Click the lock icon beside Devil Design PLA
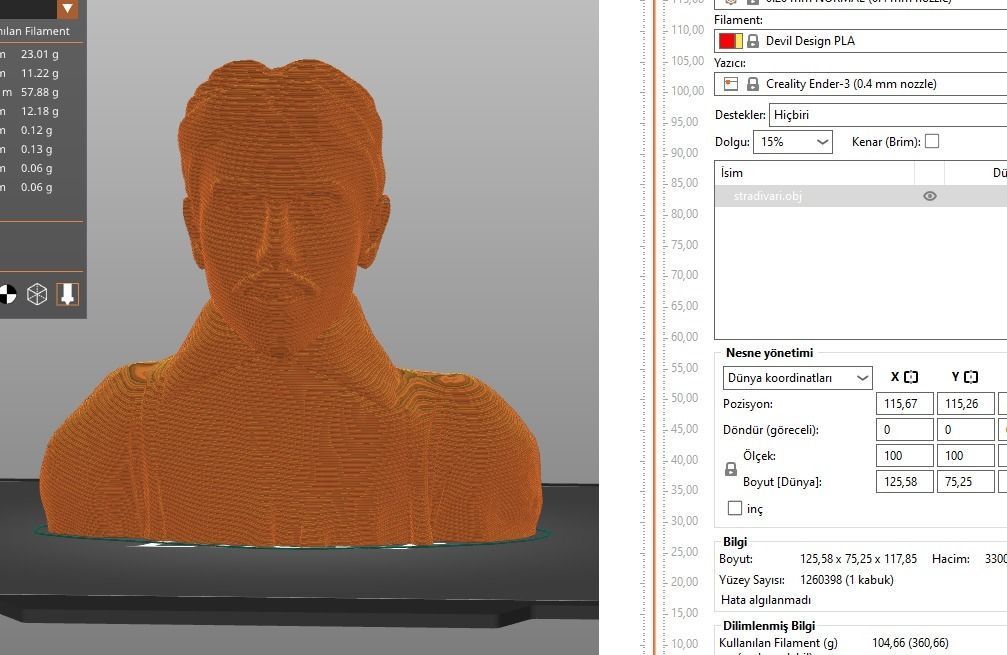The width and height of the screenshot is (1007, 655). 753,41
